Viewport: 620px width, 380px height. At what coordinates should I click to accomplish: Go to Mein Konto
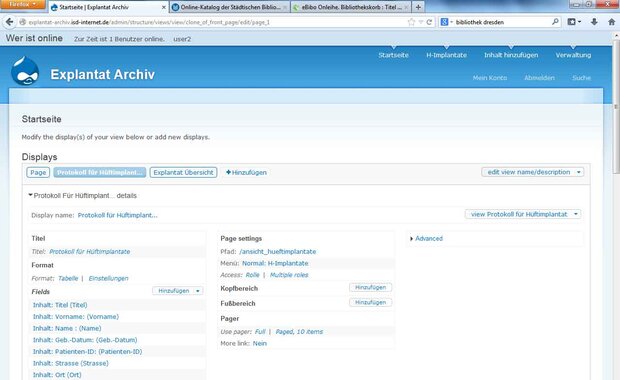pos(490,78)
